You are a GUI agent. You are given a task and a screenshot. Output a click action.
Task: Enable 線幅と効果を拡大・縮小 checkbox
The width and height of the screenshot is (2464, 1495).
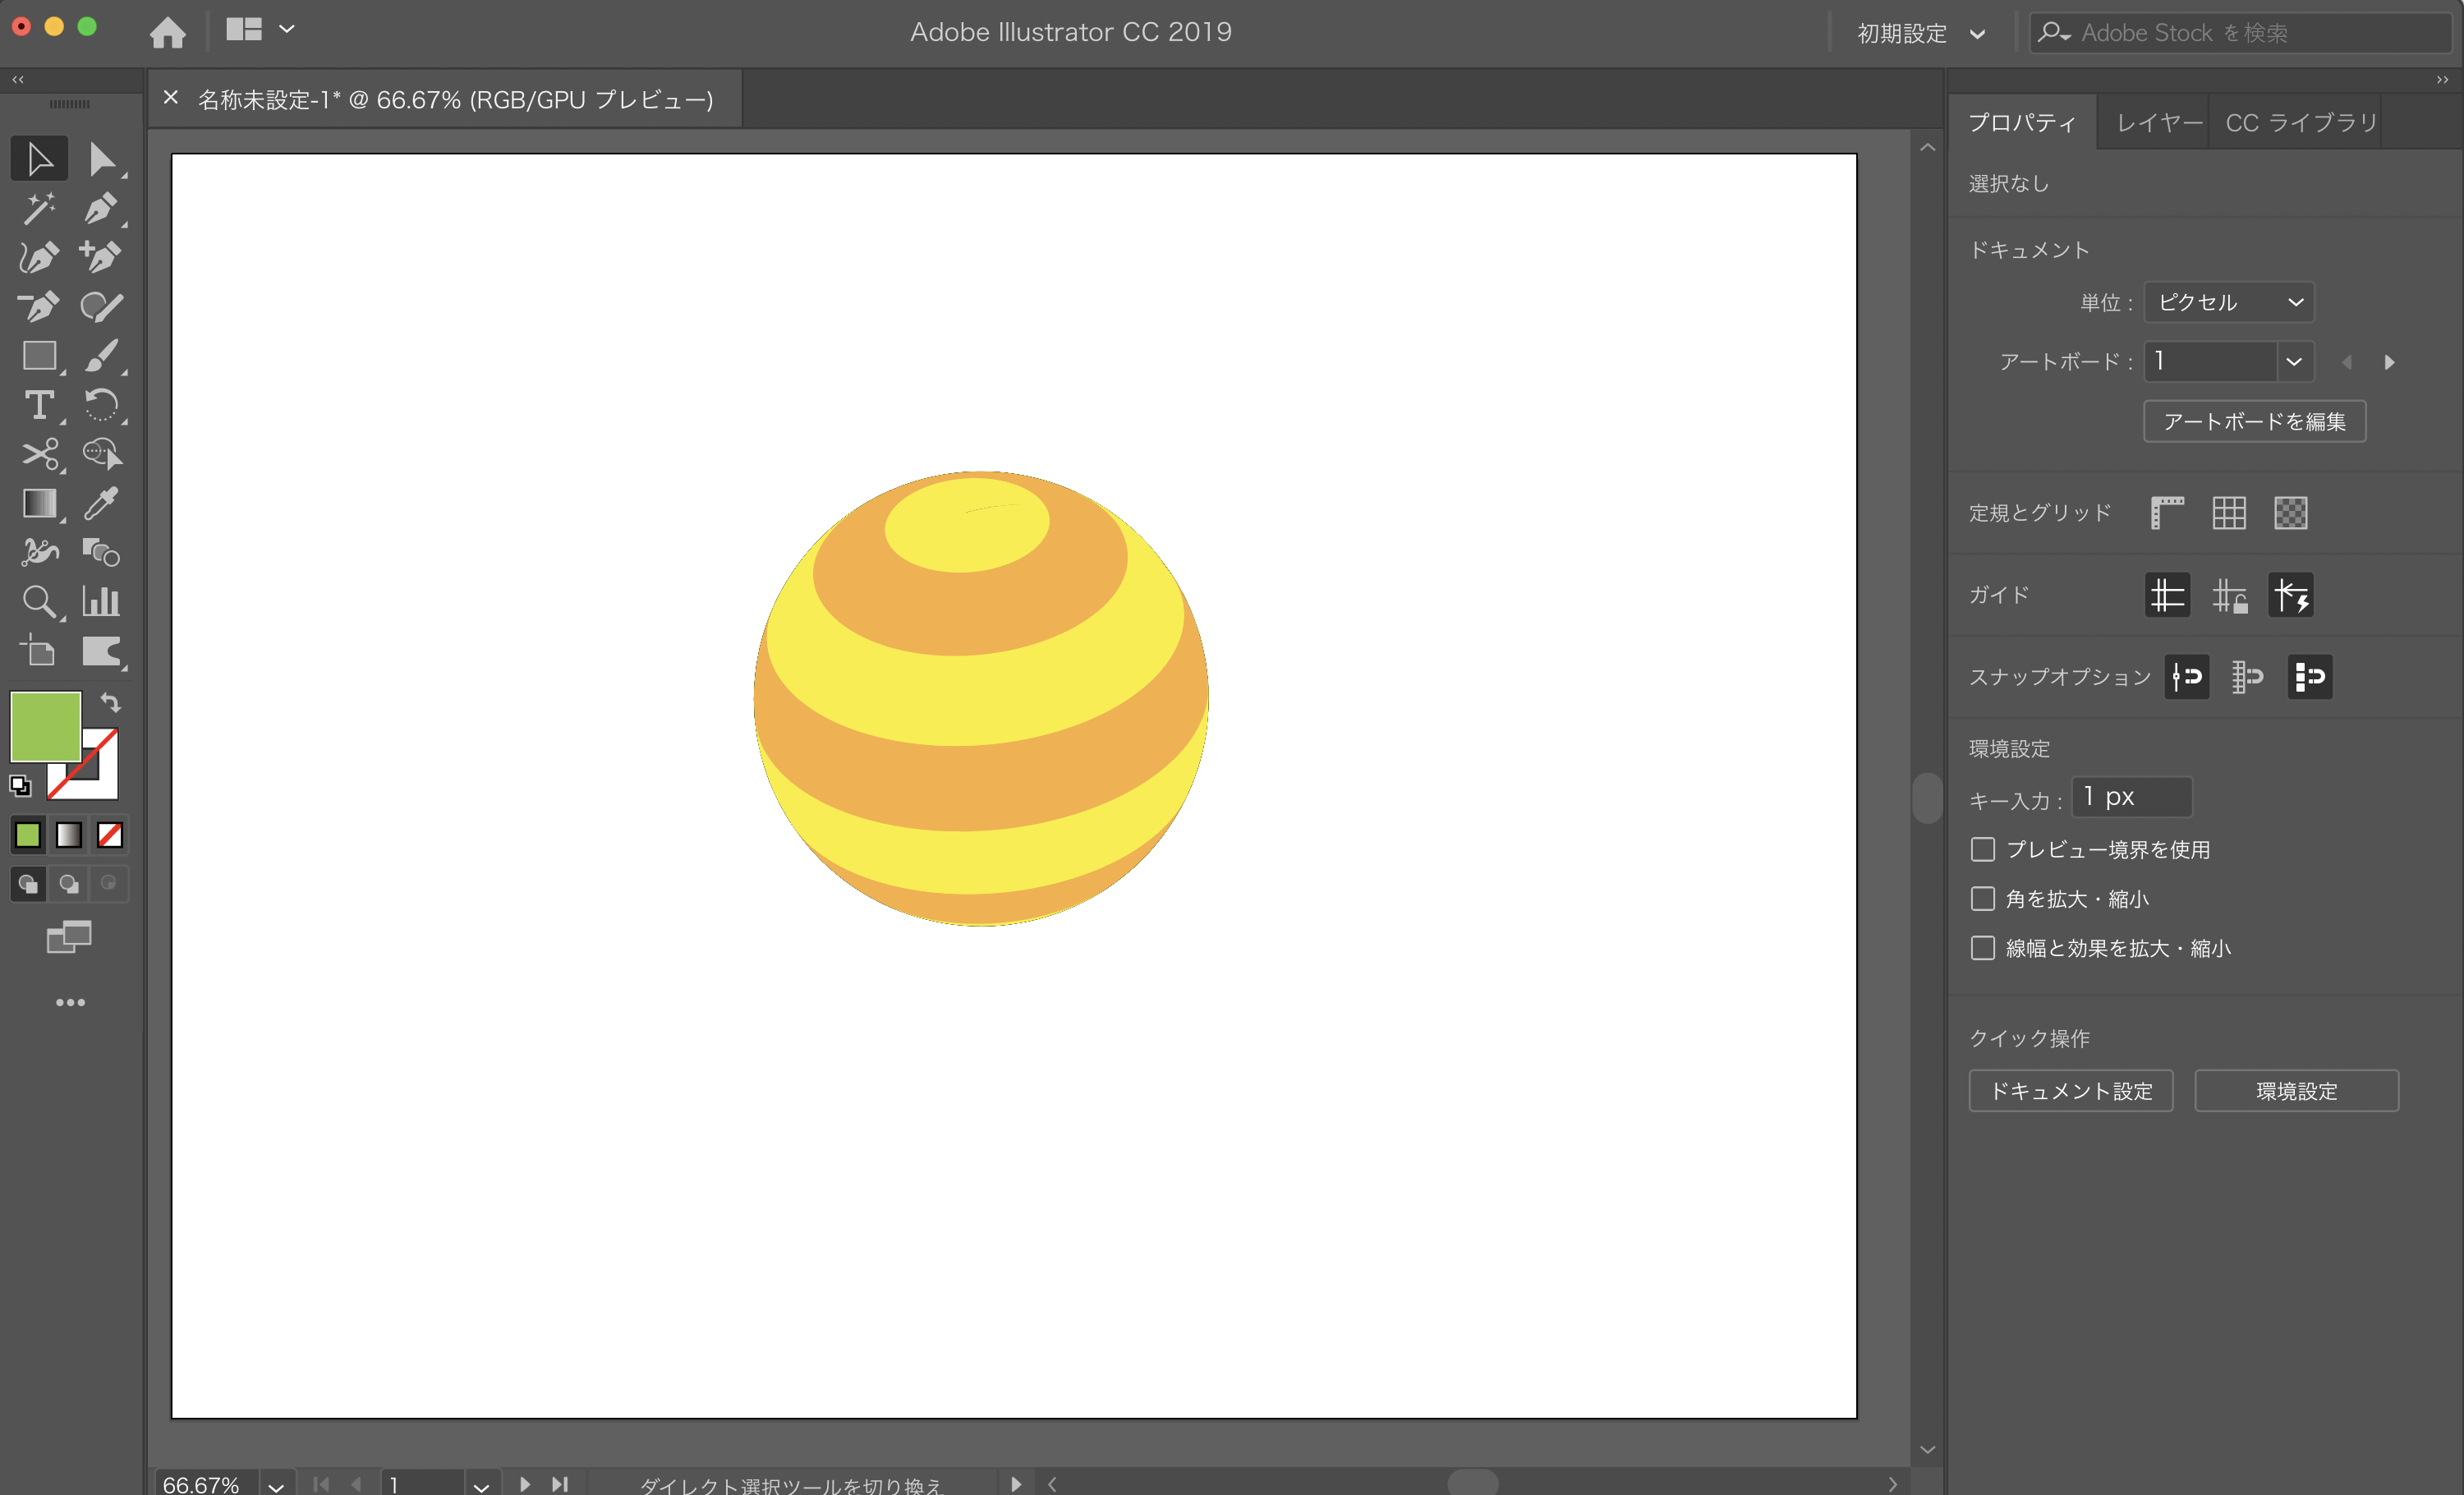1980,949
